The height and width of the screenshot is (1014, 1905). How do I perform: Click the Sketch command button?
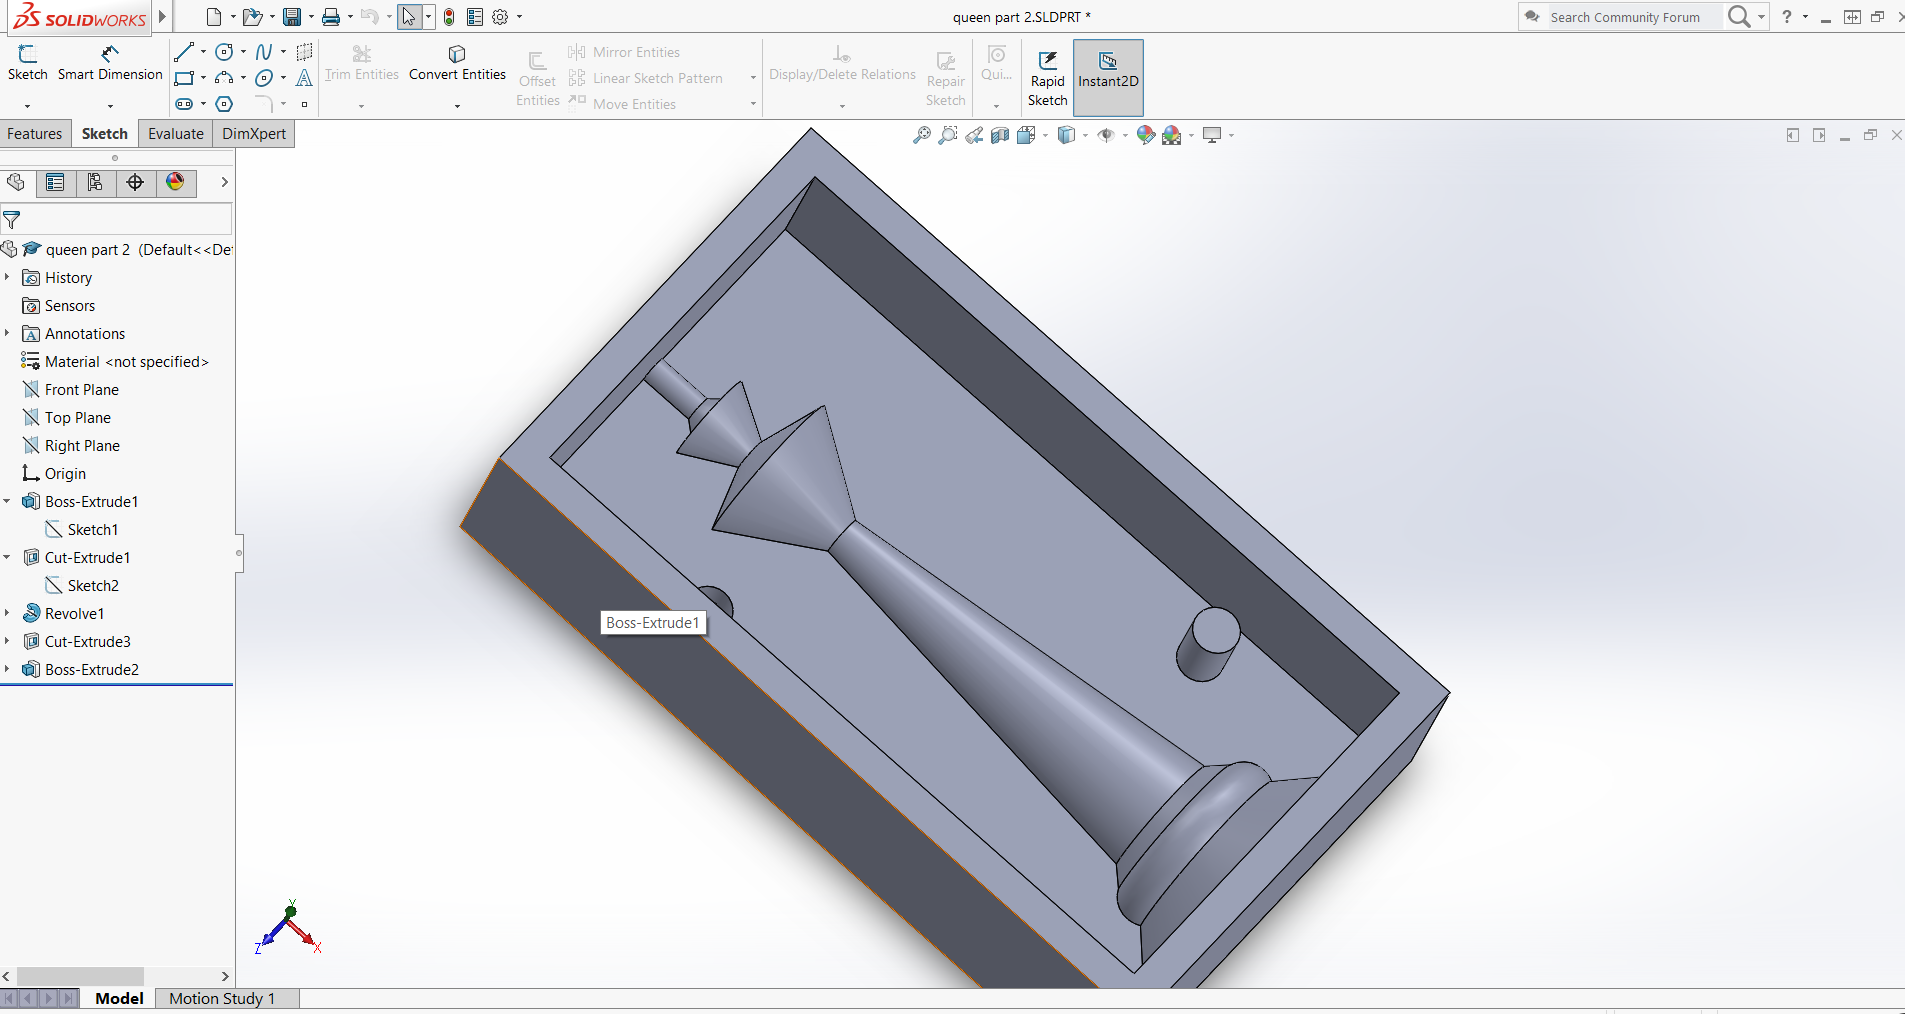tap(28, 63)
